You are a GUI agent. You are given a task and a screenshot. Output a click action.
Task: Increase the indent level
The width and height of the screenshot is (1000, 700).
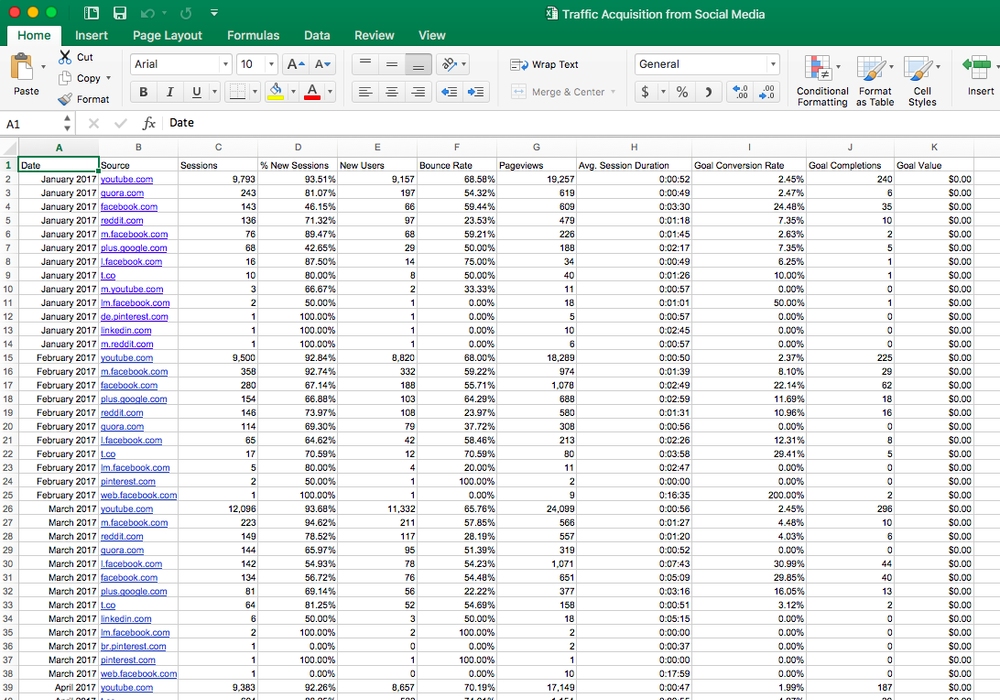[x=475, y=92]
